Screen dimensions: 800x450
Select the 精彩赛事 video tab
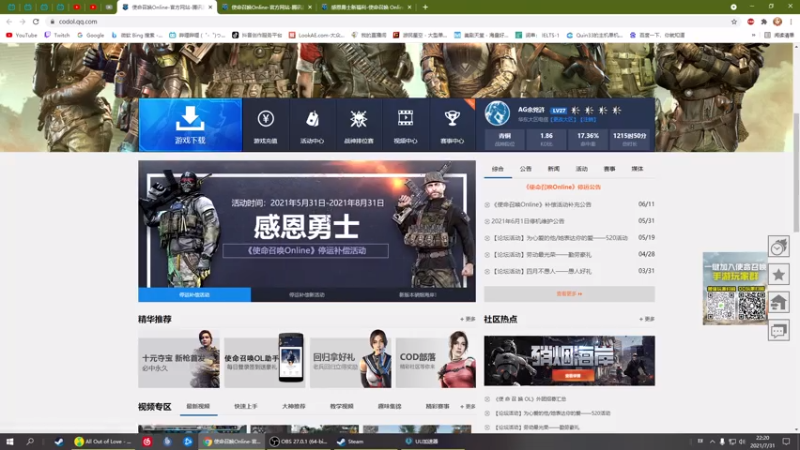coord(438,407)
